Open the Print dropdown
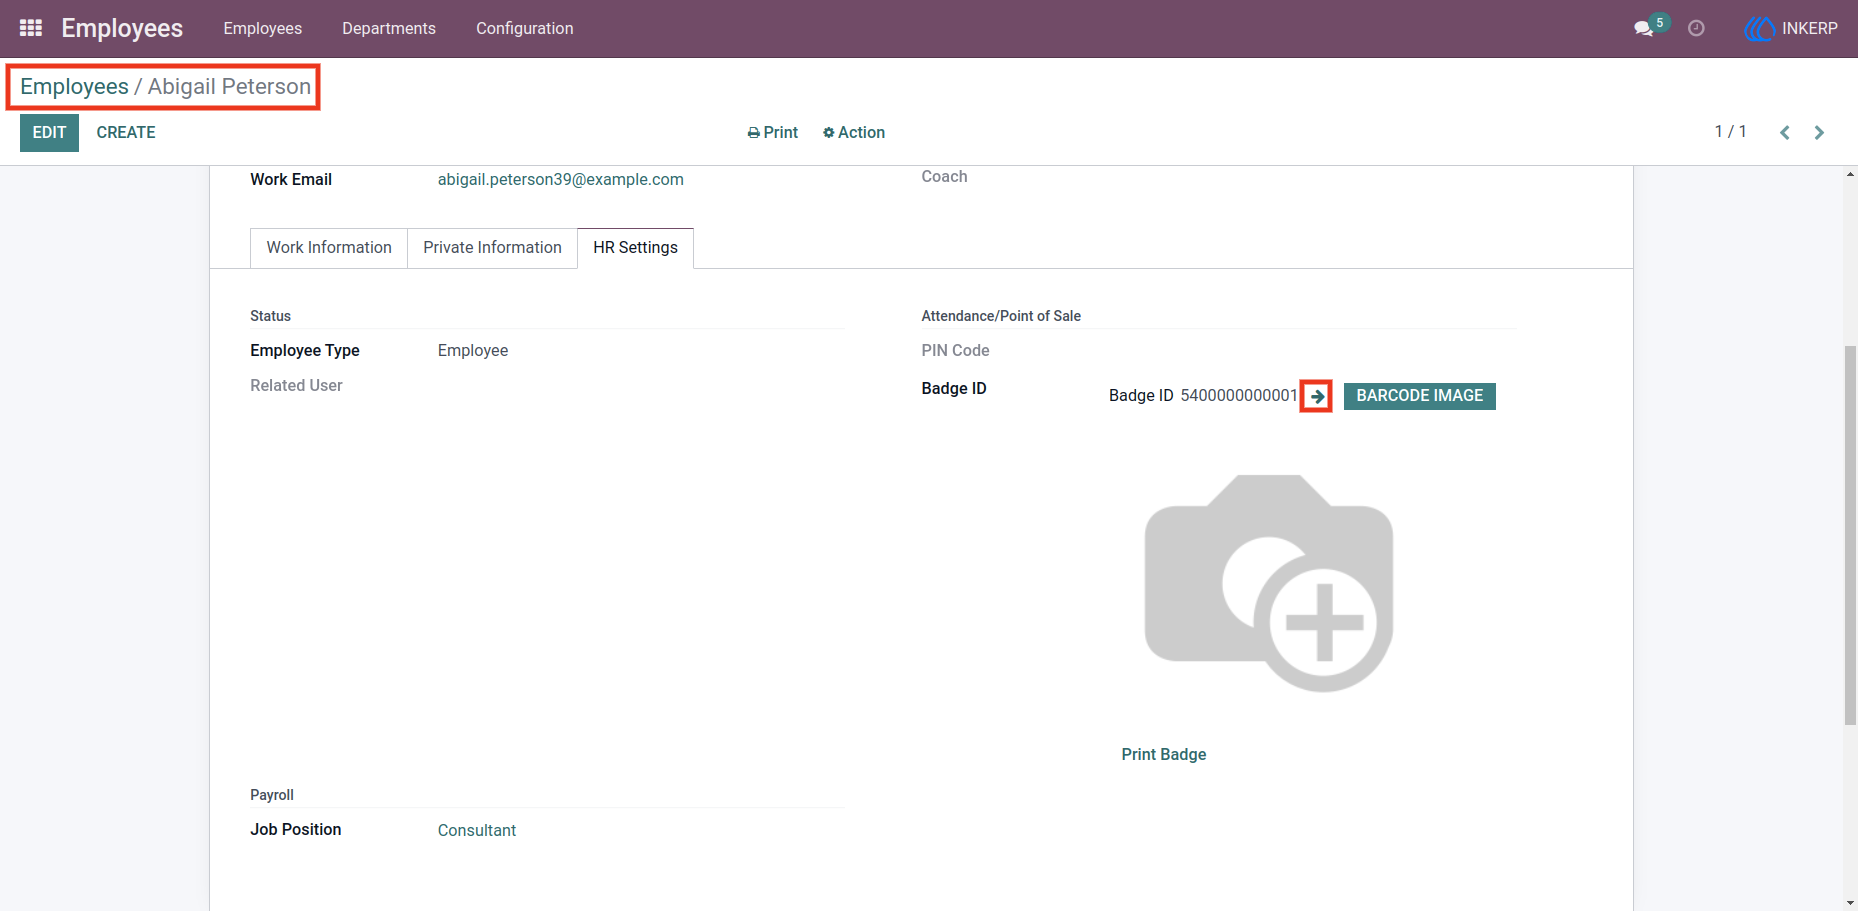1858x911 pixels. click(773, 132)
